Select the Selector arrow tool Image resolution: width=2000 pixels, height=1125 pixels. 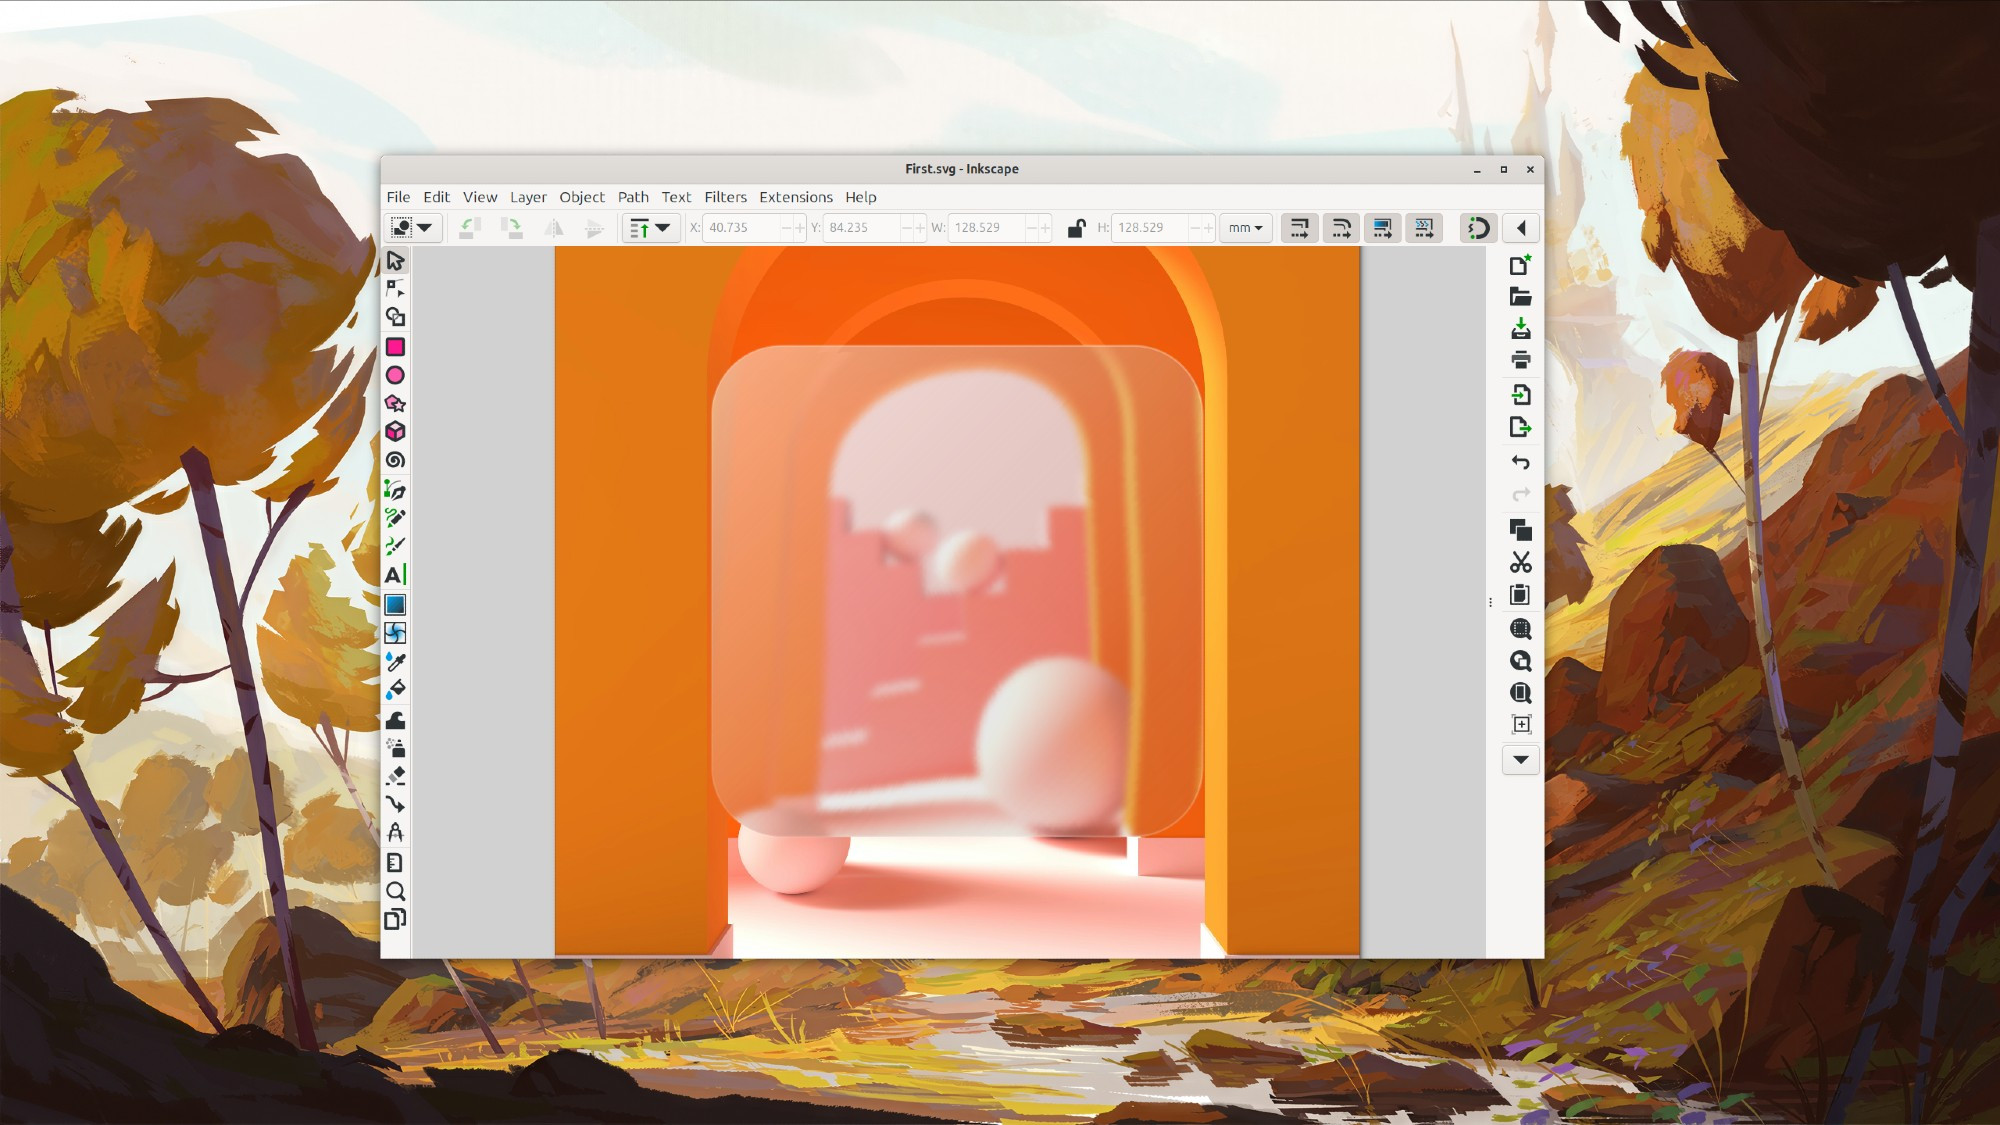pyautogui.click(x=395, y=261)
